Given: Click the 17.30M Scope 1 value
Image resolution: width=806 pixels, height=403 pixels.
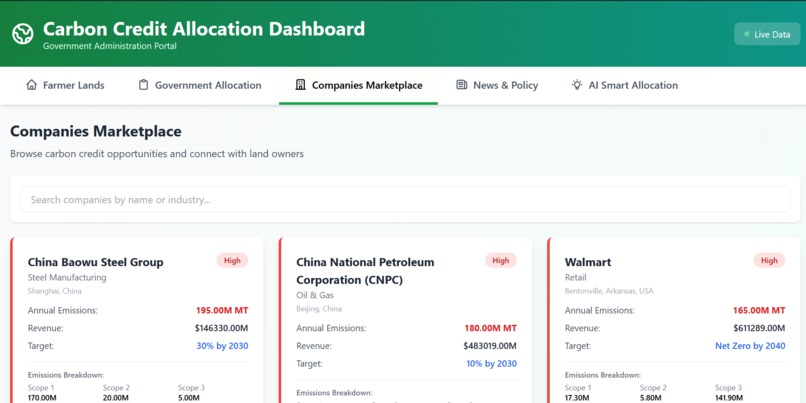Looking at the screenshot, I should [578, 398].
